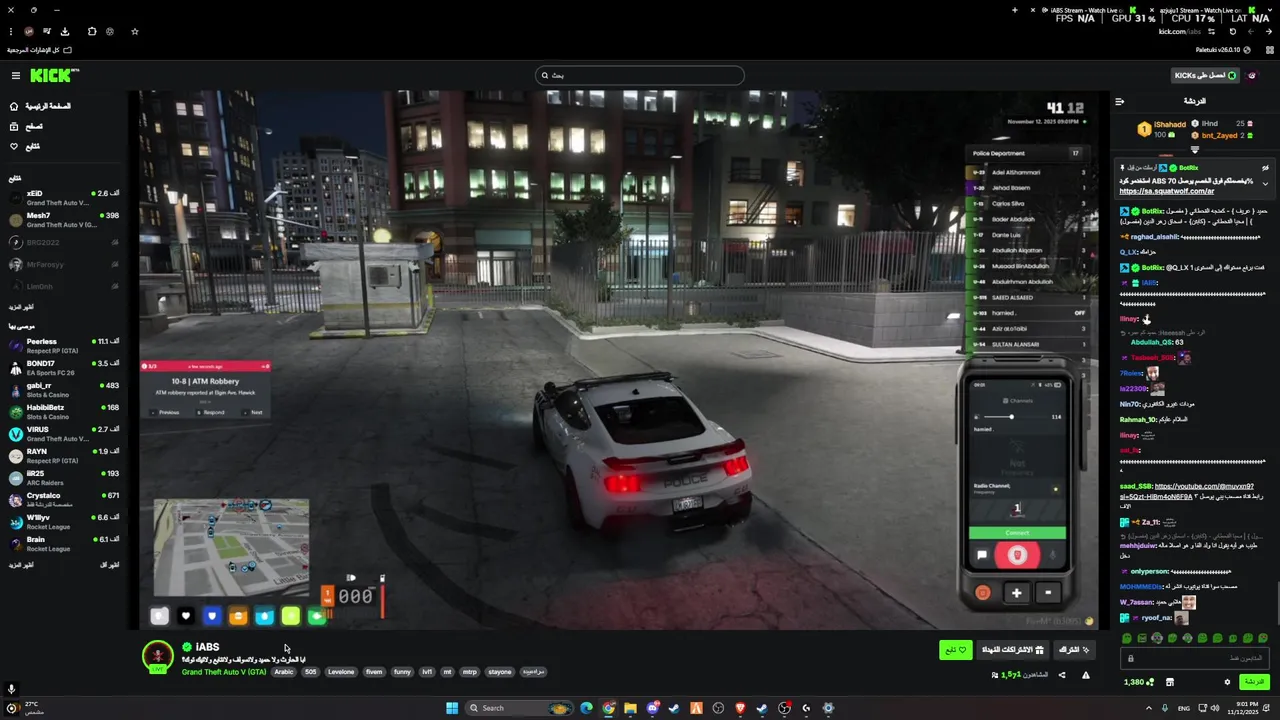
Task: Click the Subscribe button
Action: [1074, 650]
